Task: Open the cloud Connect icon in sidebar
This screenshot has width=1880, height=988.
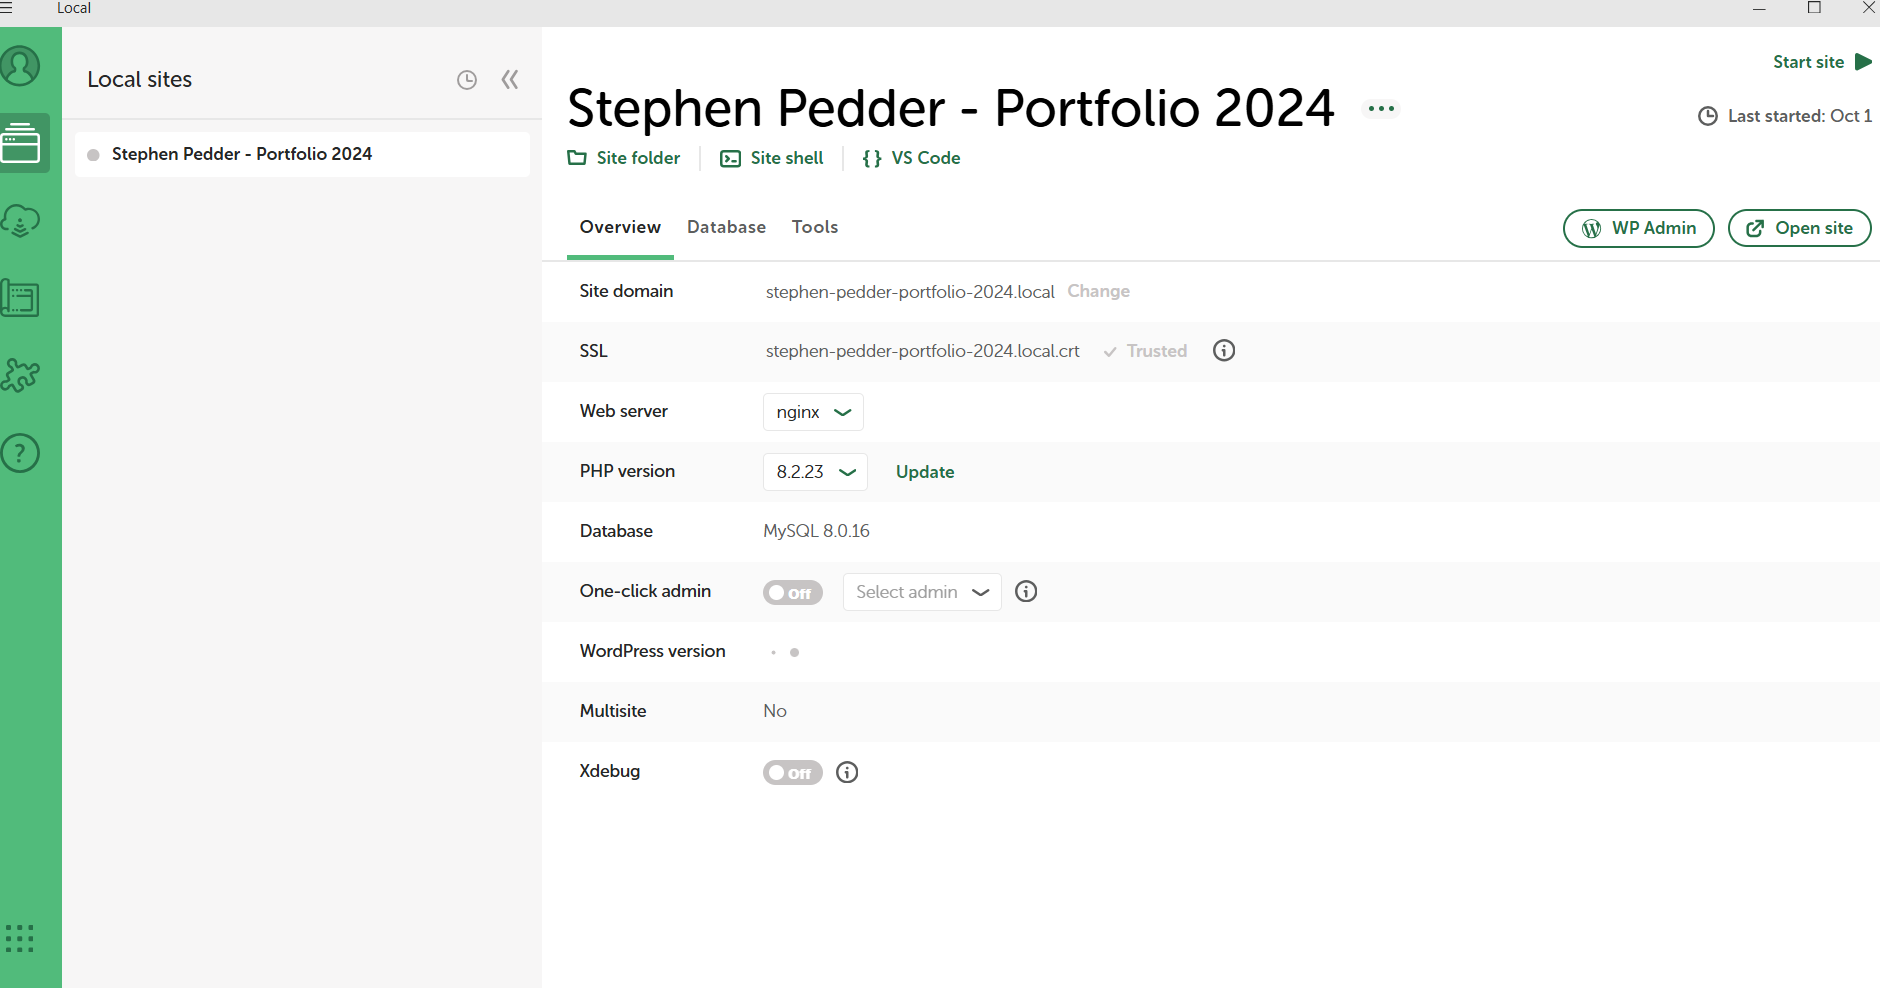Action: coord(21,220)
